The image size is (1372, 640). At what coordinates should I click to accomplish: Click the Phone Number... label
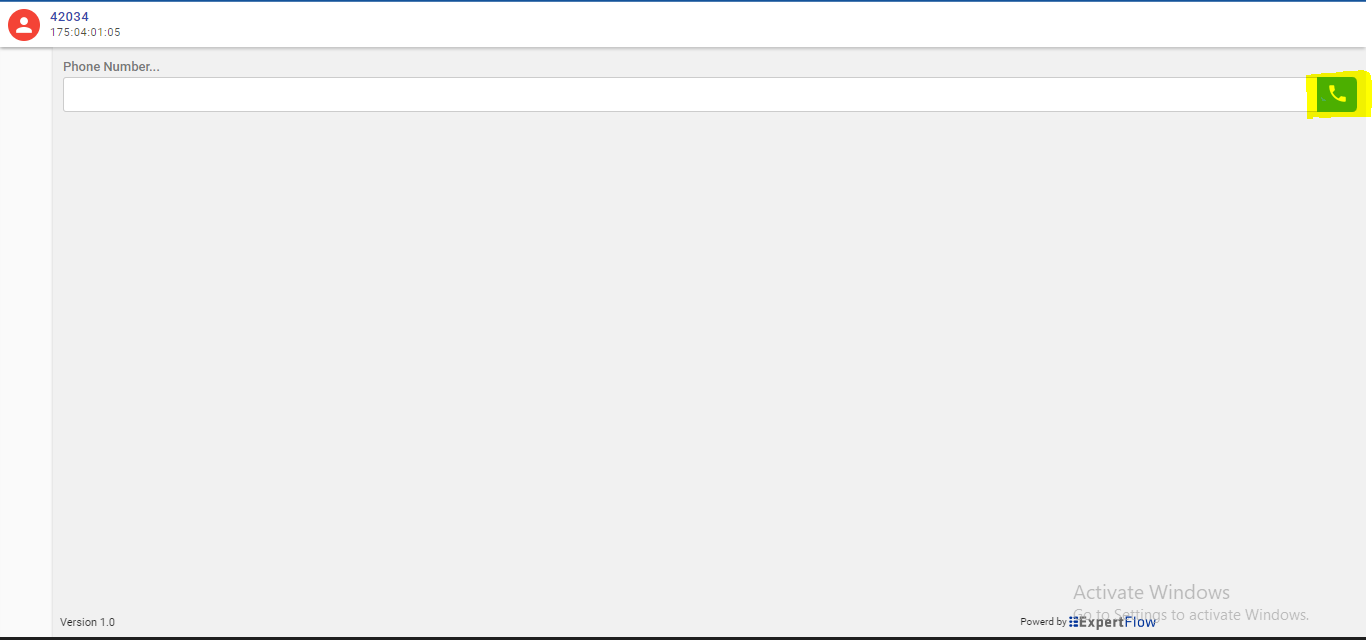(x=111, y=67)
